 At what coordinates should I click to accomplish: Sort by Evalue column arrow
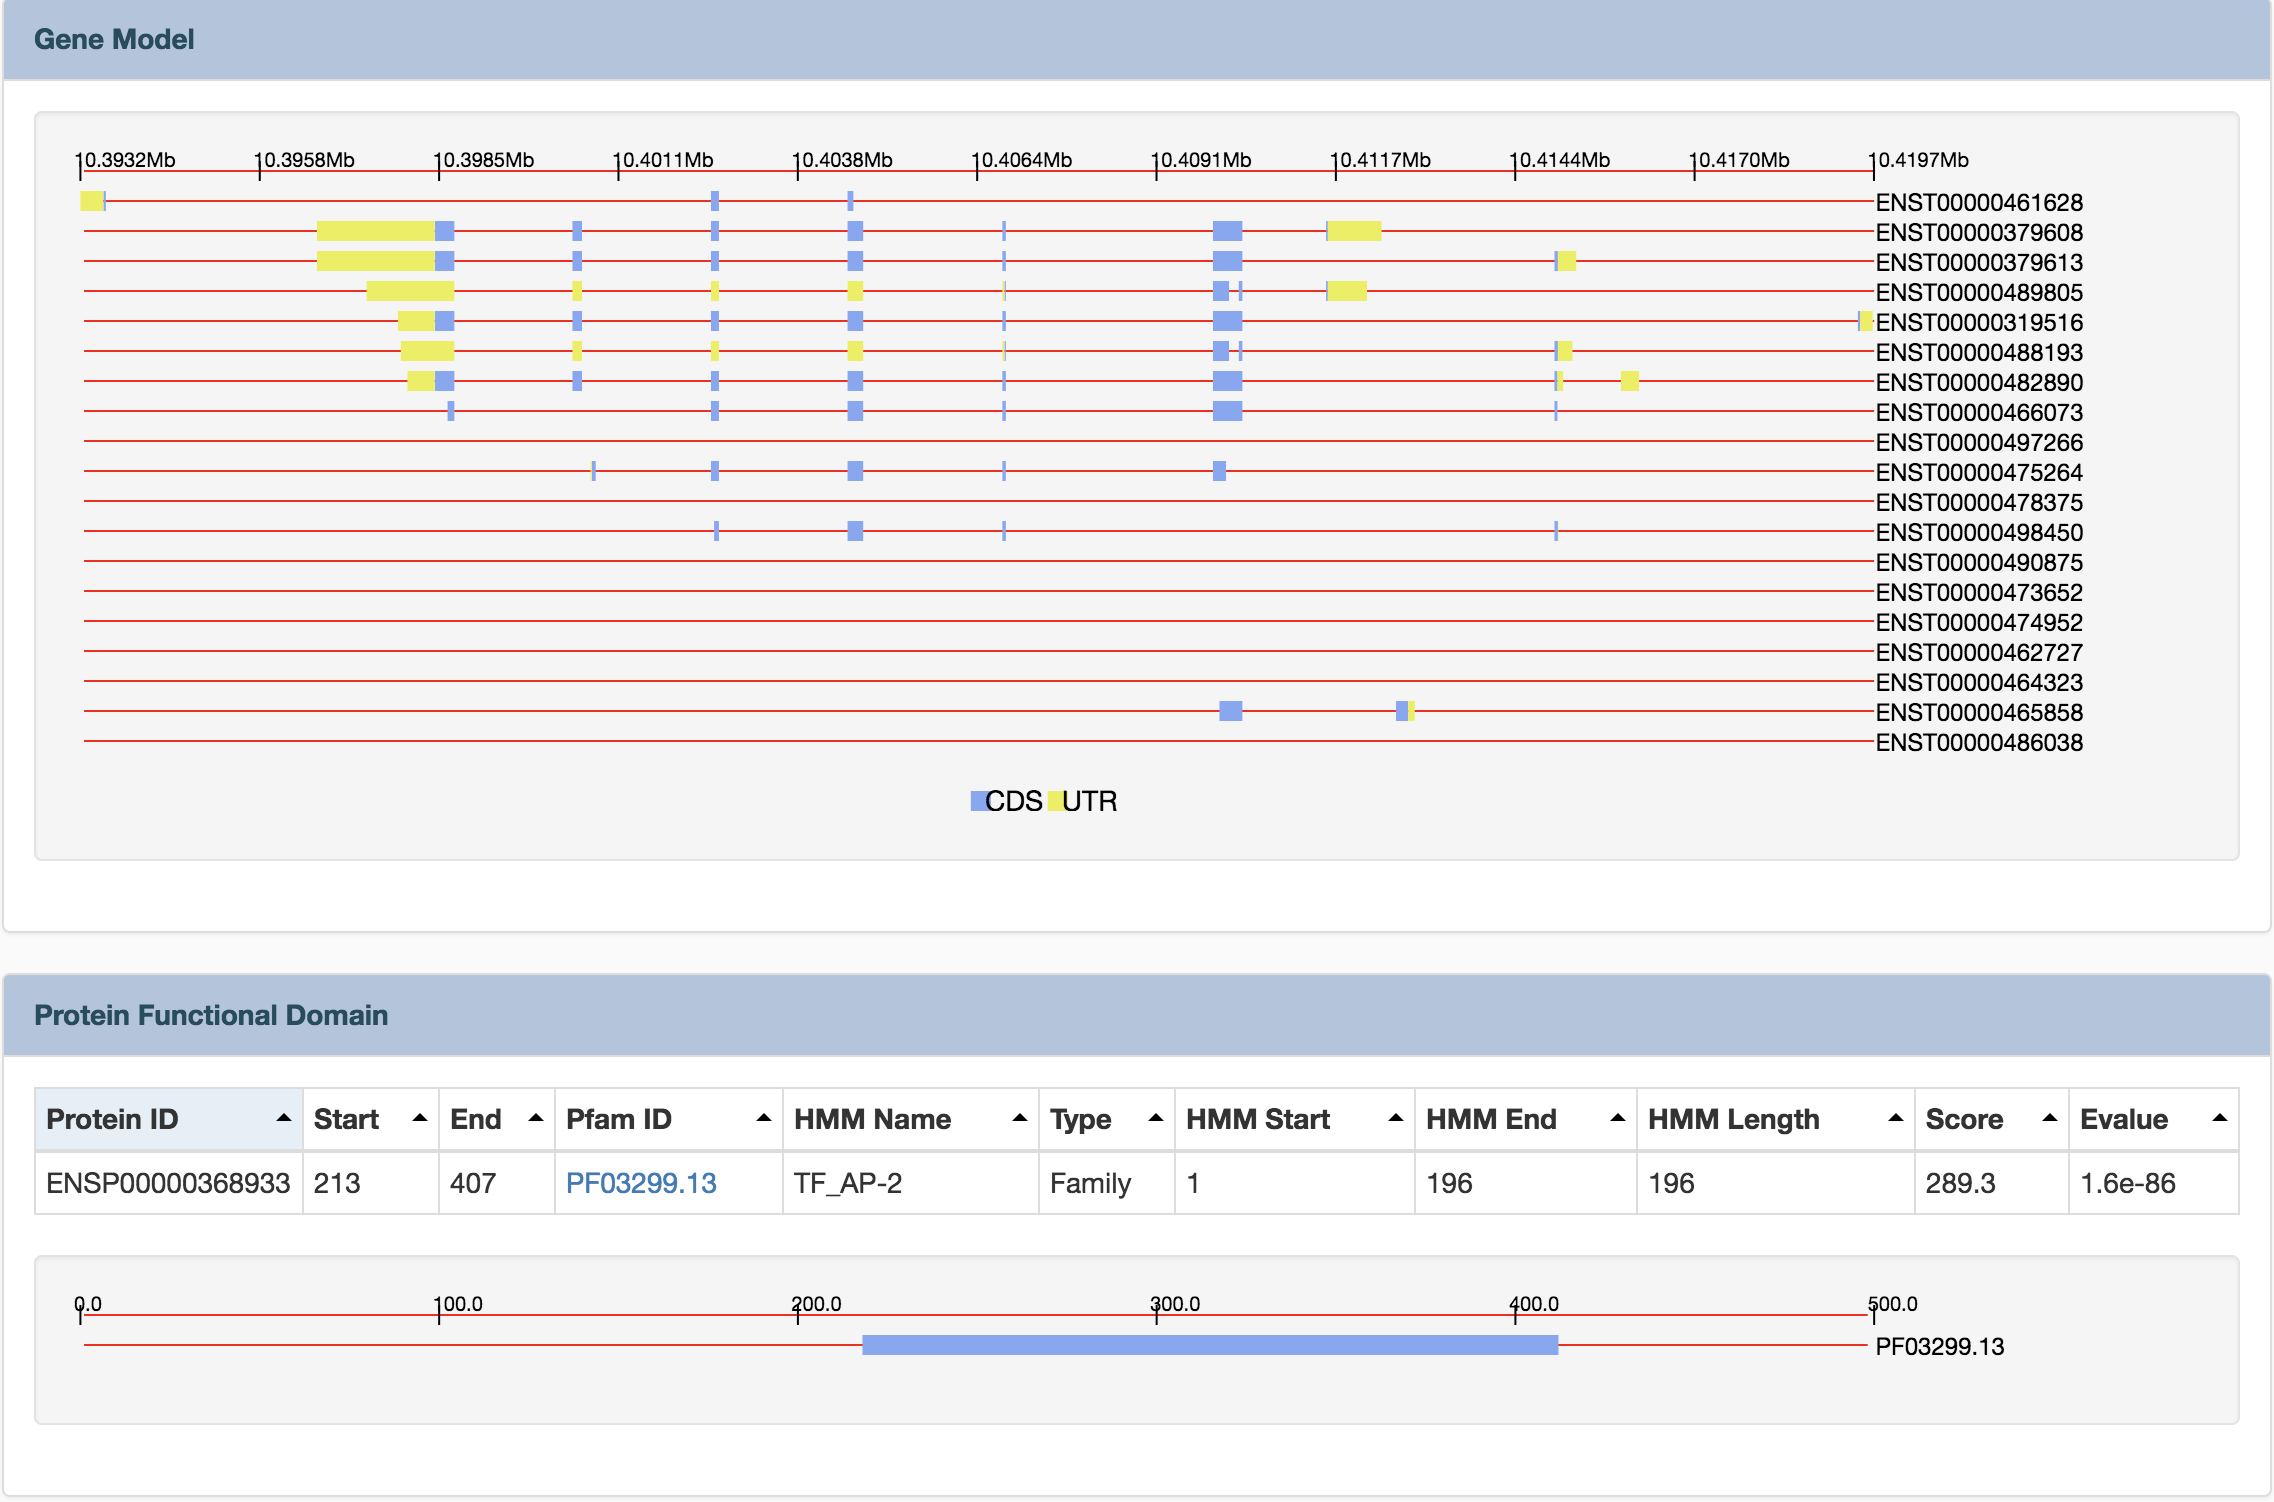2220,1118
